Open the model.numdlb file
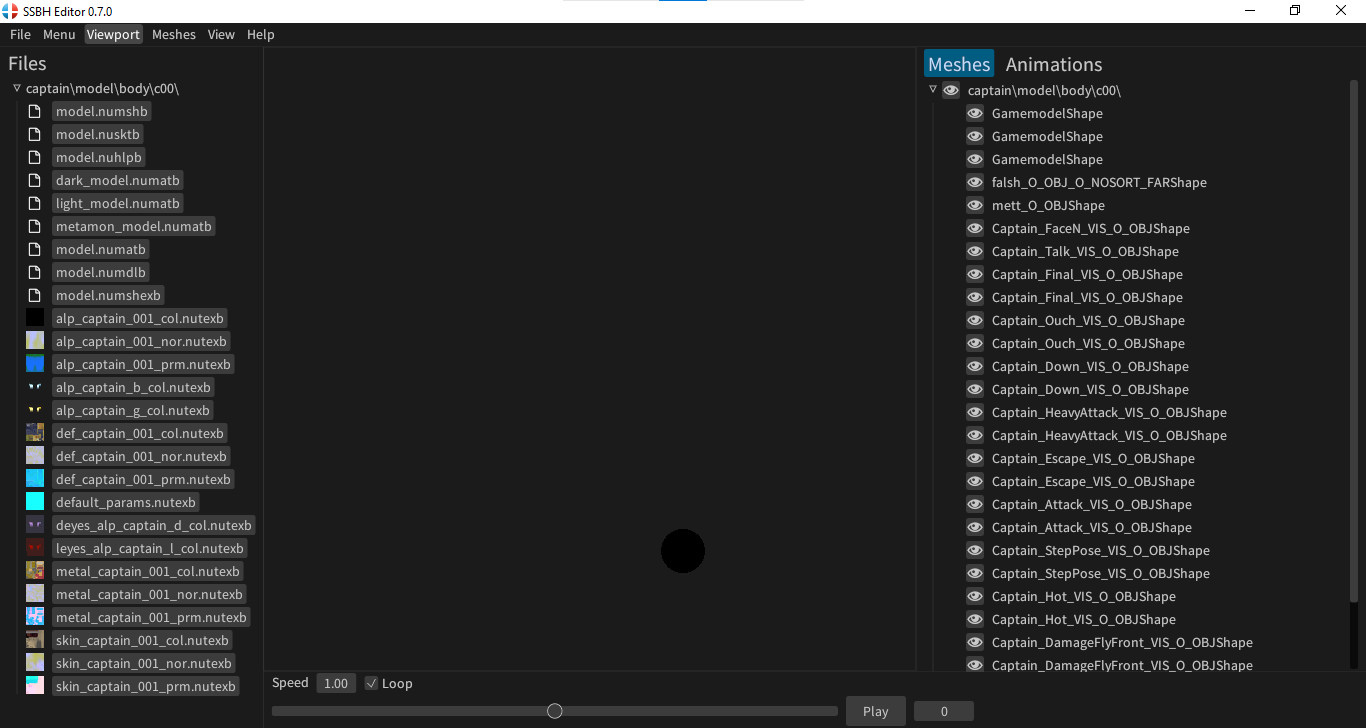 tap(101, 272)
